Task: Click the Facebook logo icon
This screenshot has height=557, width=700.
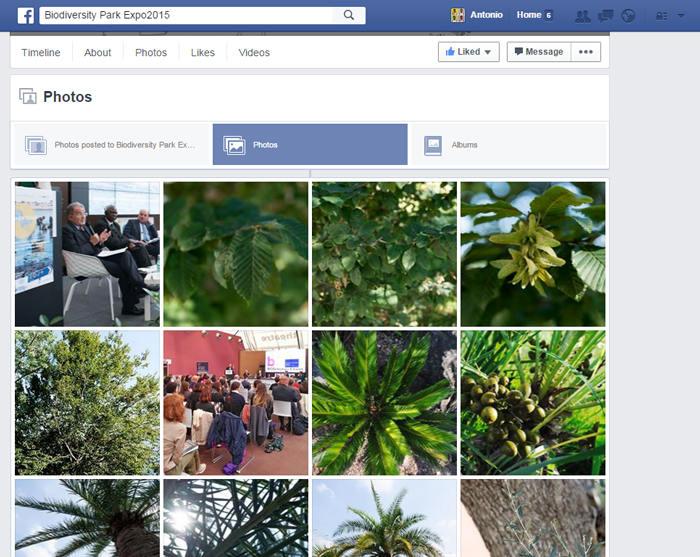Action: pyautogui.click(x=25, y=16)
